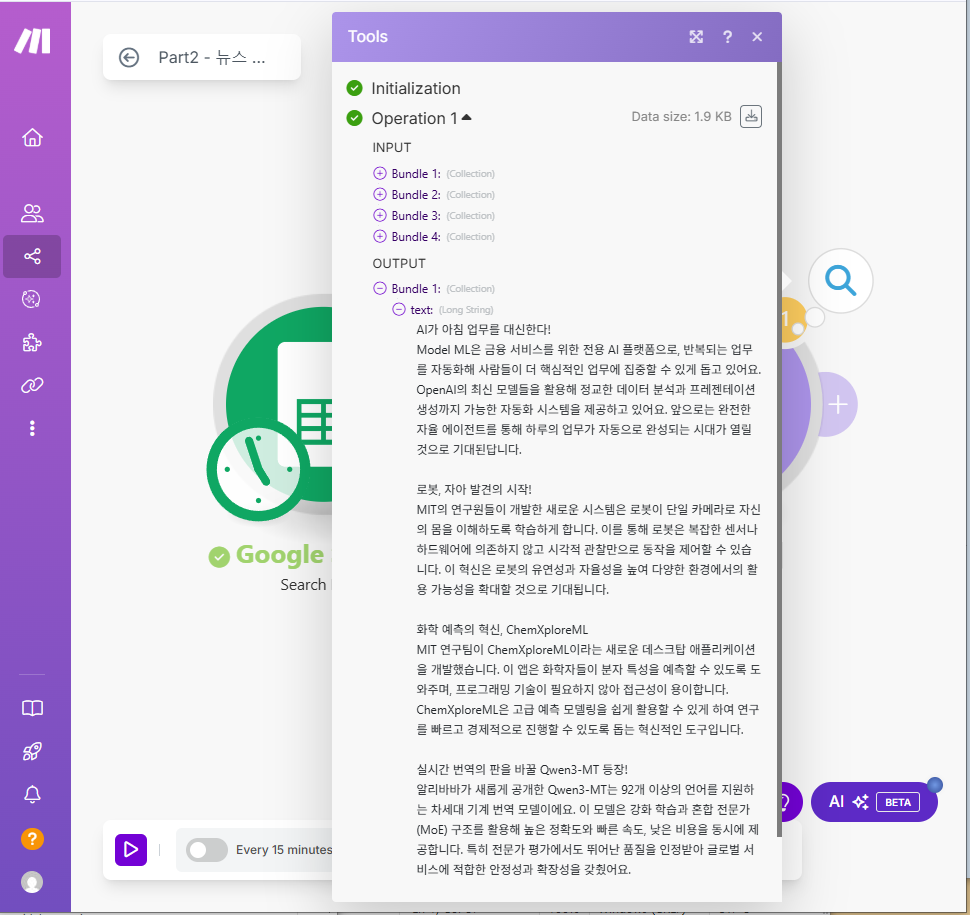This screenshot has height=915, width=970.
Task: Go back using the arrow beside Part2
Action: 129,58
